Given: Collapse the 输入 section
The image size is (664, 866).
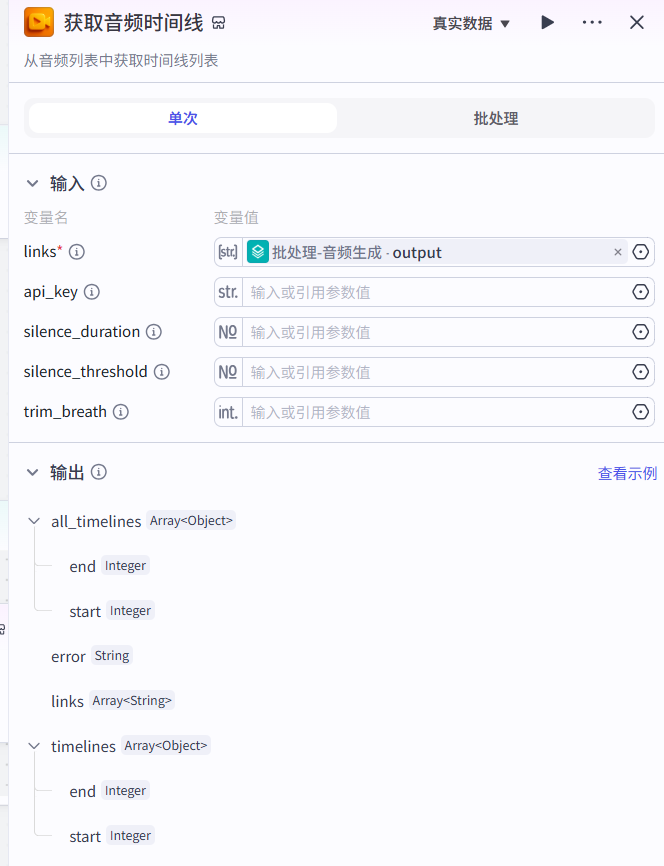Looking at the screenshot, I should [x=33, y=183].
